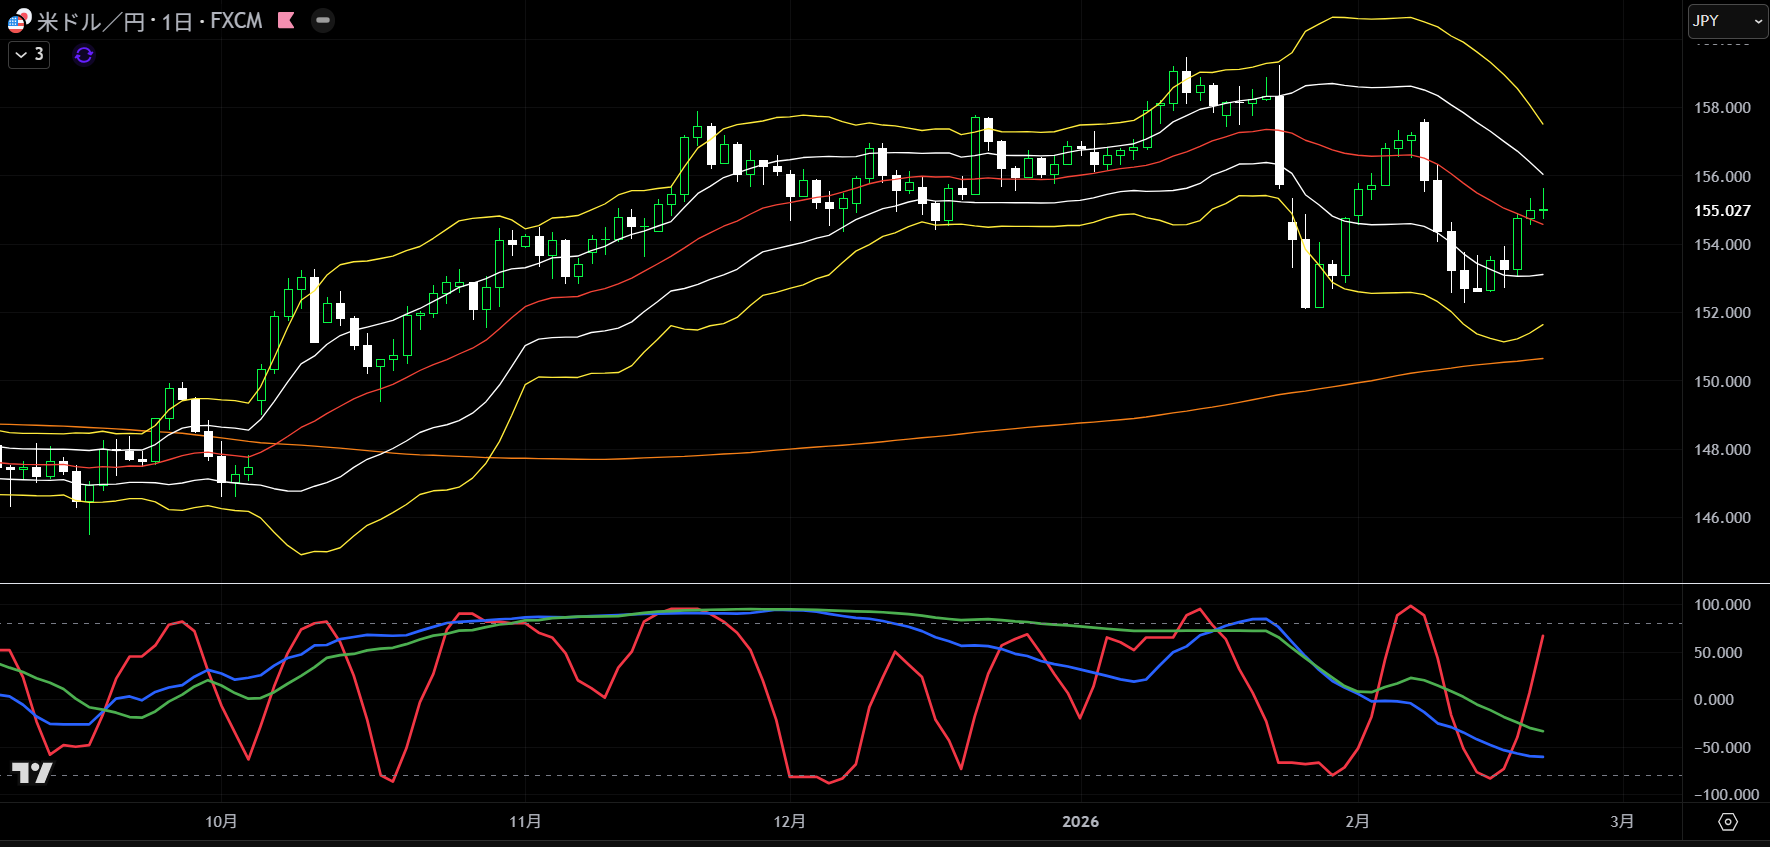Image resolution: width=1770 pixels, height=847 pixels.
Task: Click the 158.000 level on price scale
Action: [x=1722, y=108]
